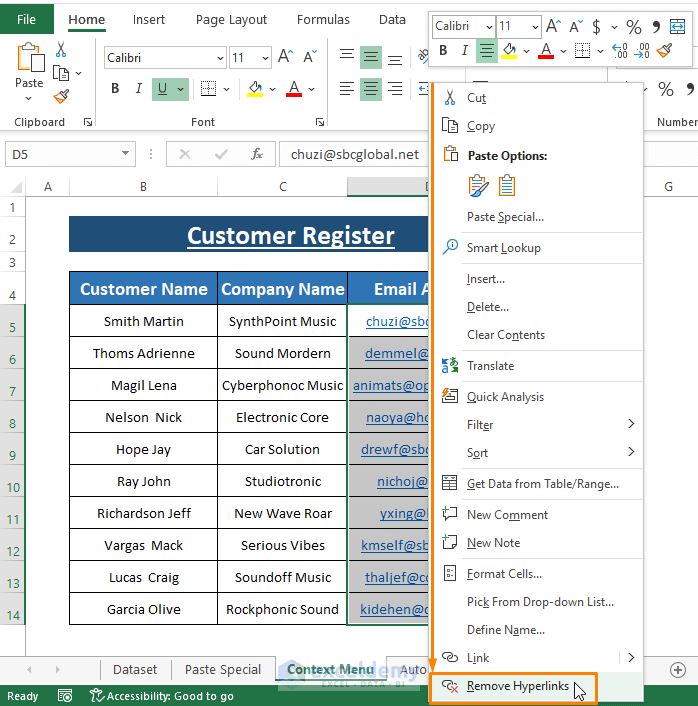Click the ribbon borders icon

pyautogui.click(x=208, y=89)
